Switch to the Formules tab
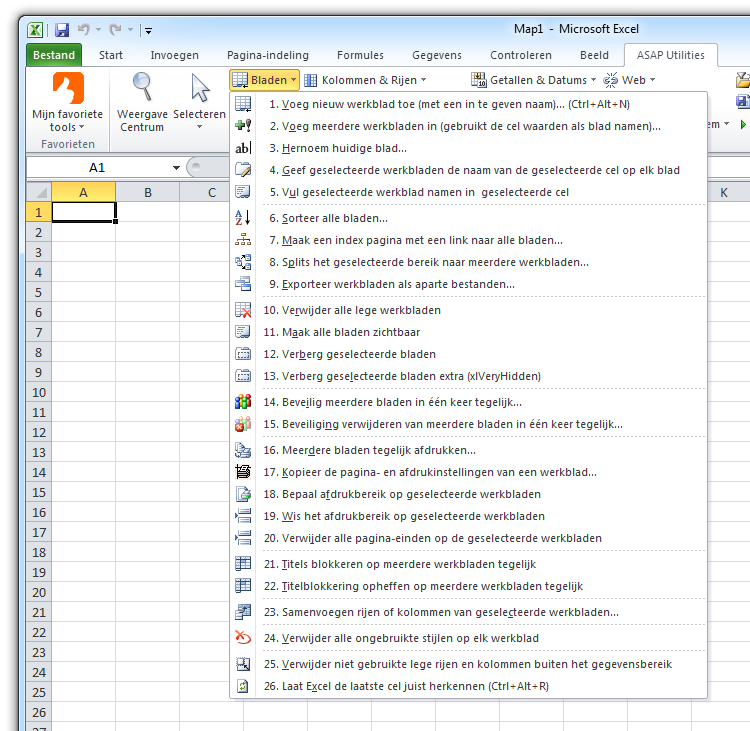 360,55
